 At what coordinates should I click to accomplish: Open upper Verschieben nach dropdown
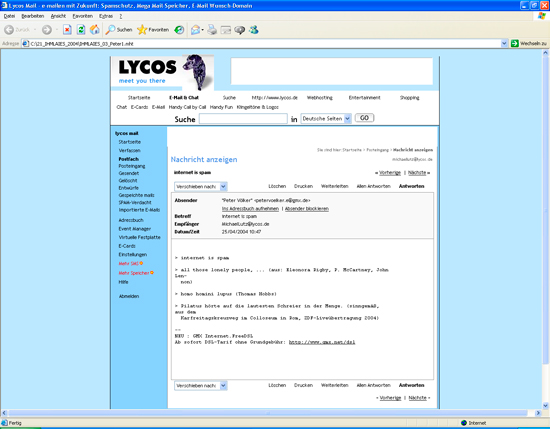tap(223, 187)
